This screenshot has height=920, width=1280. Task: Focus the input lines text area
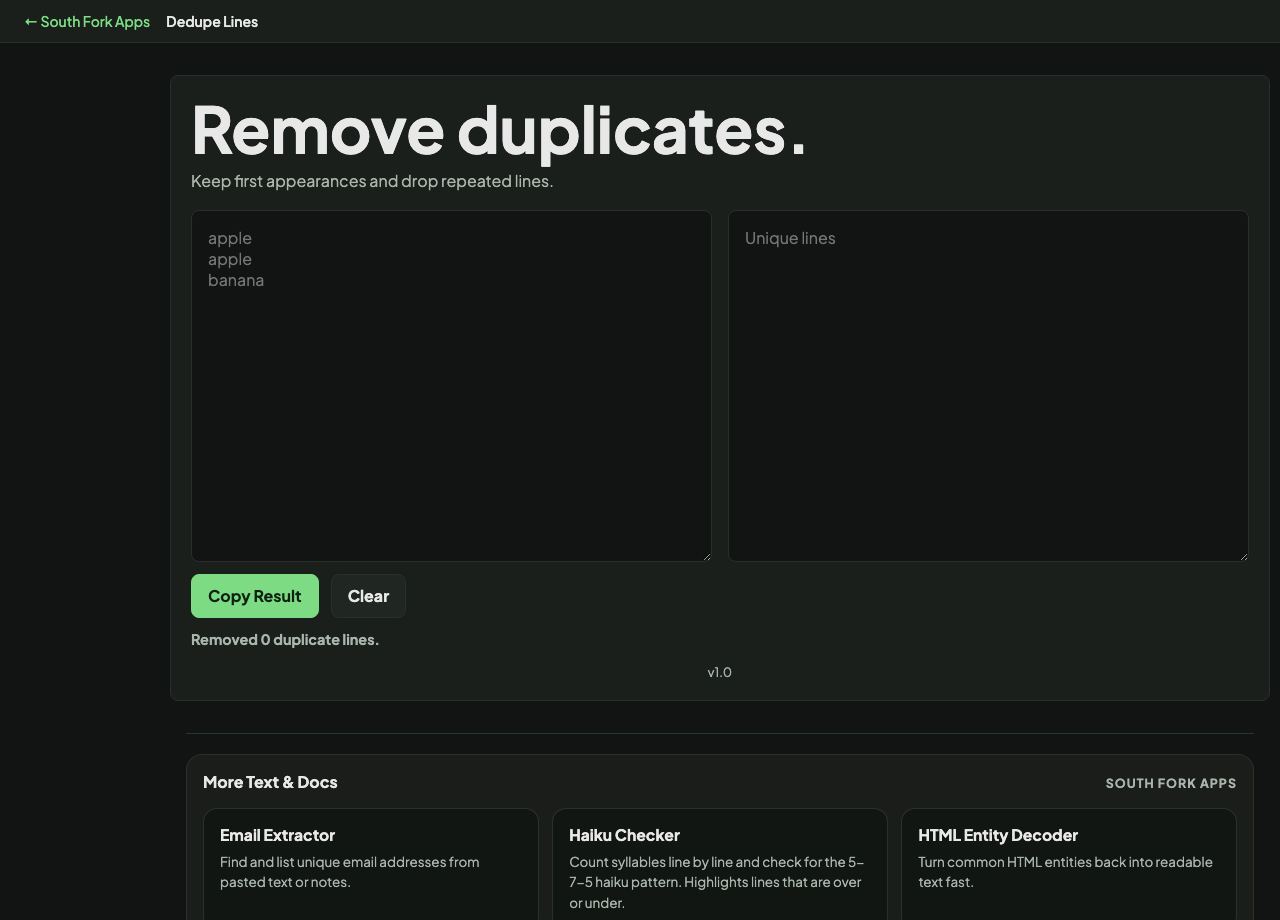(x=451, y=386)
